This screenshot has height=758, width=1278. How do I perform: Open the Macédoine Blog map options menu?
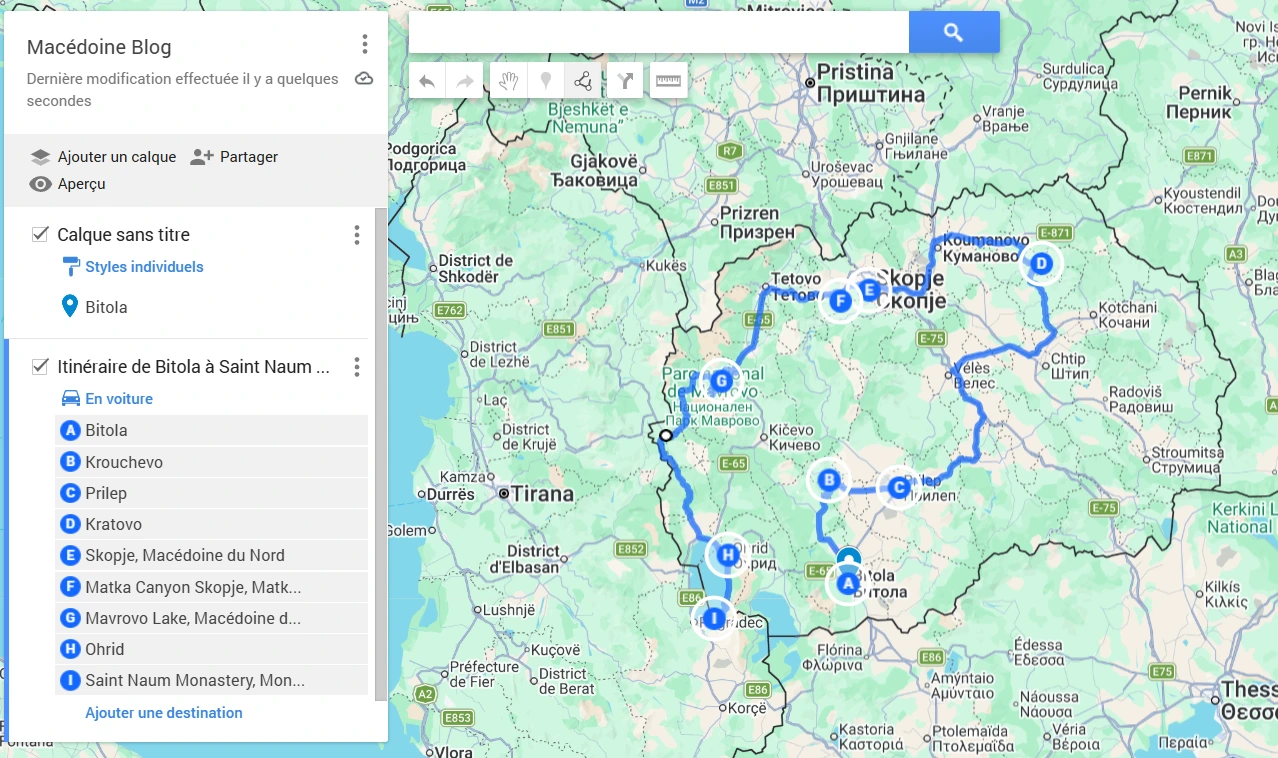click(x=365, y=44)
